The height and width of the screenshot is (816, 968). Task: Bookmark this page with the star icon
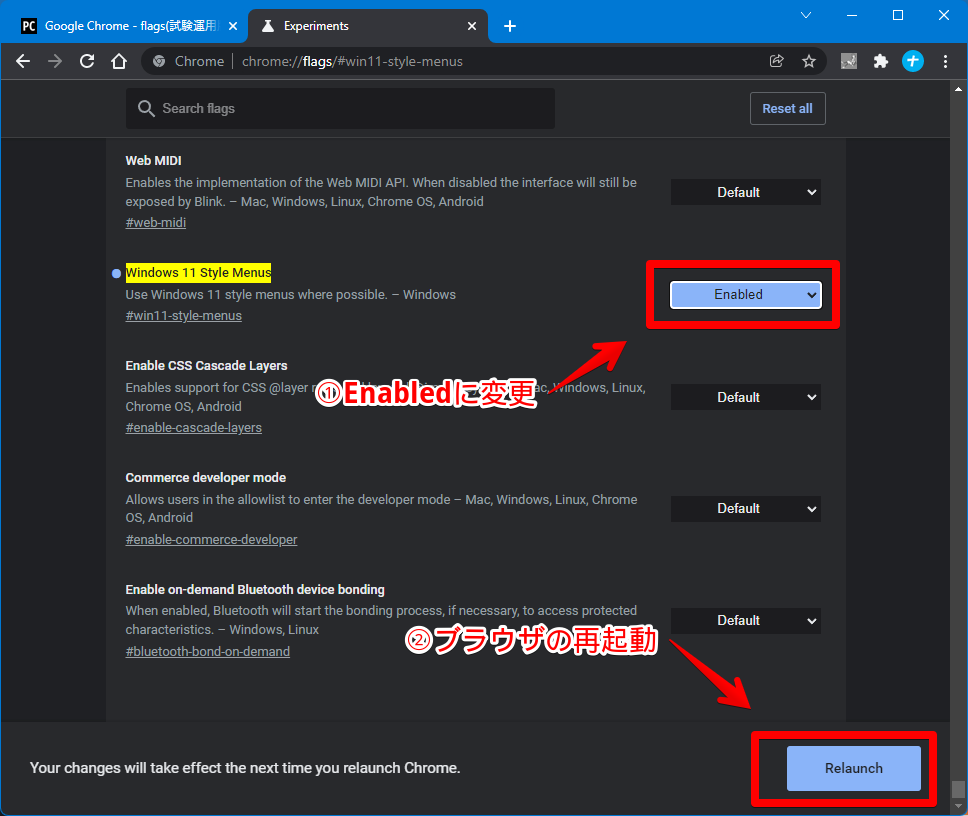coord(809,61)
